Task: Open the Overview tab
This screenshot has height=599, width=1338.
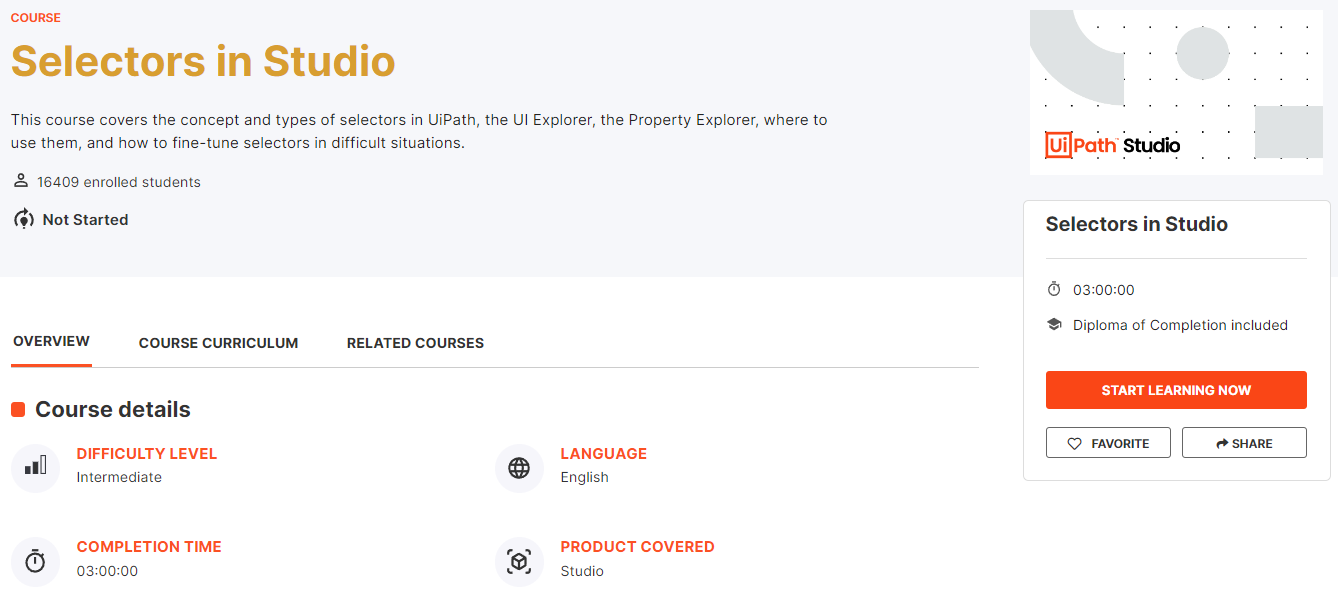Action: tap(51, 342)
